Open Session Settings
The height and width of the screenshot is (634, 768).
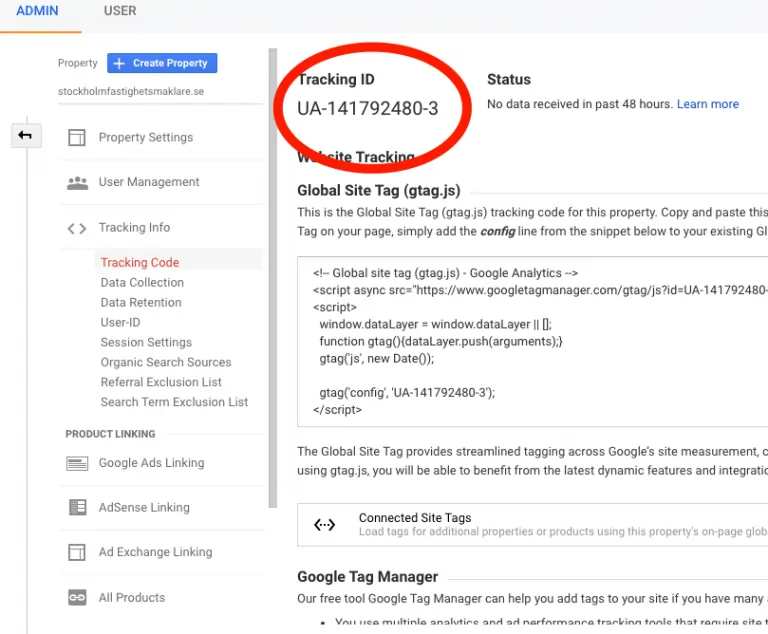146,342
